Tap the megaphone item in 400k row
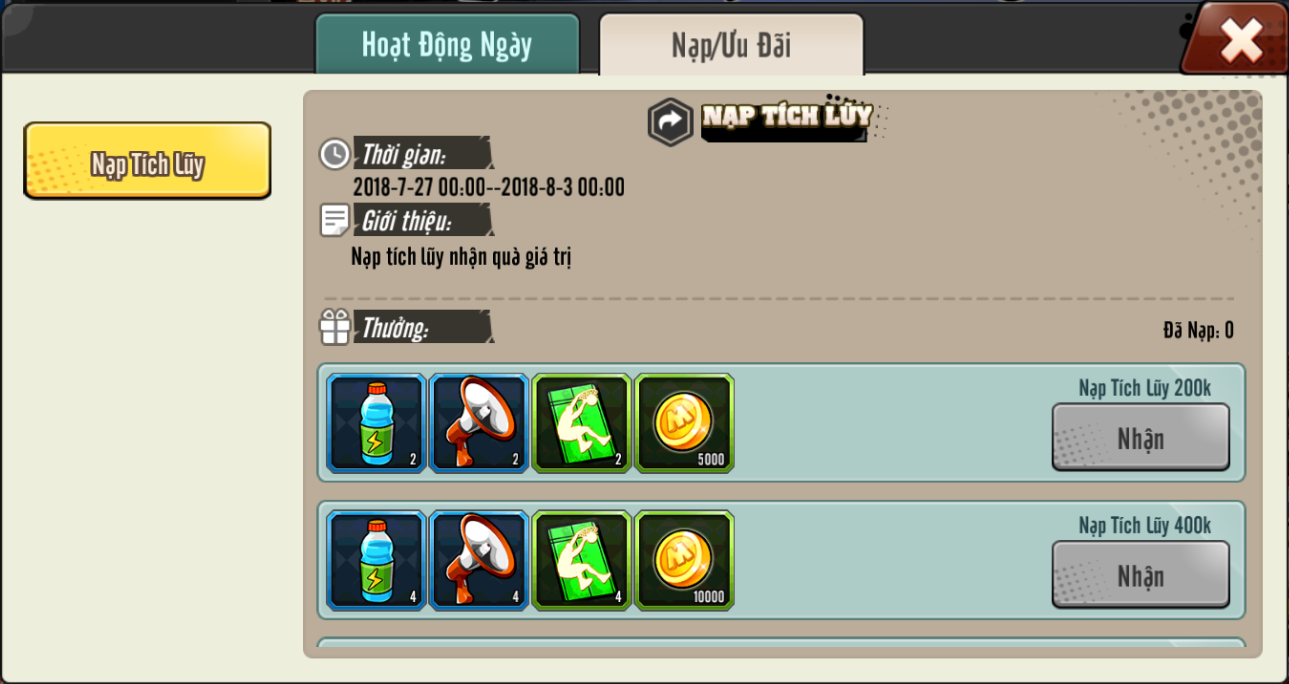This screenshot has height=684, width=1289. 479,561
